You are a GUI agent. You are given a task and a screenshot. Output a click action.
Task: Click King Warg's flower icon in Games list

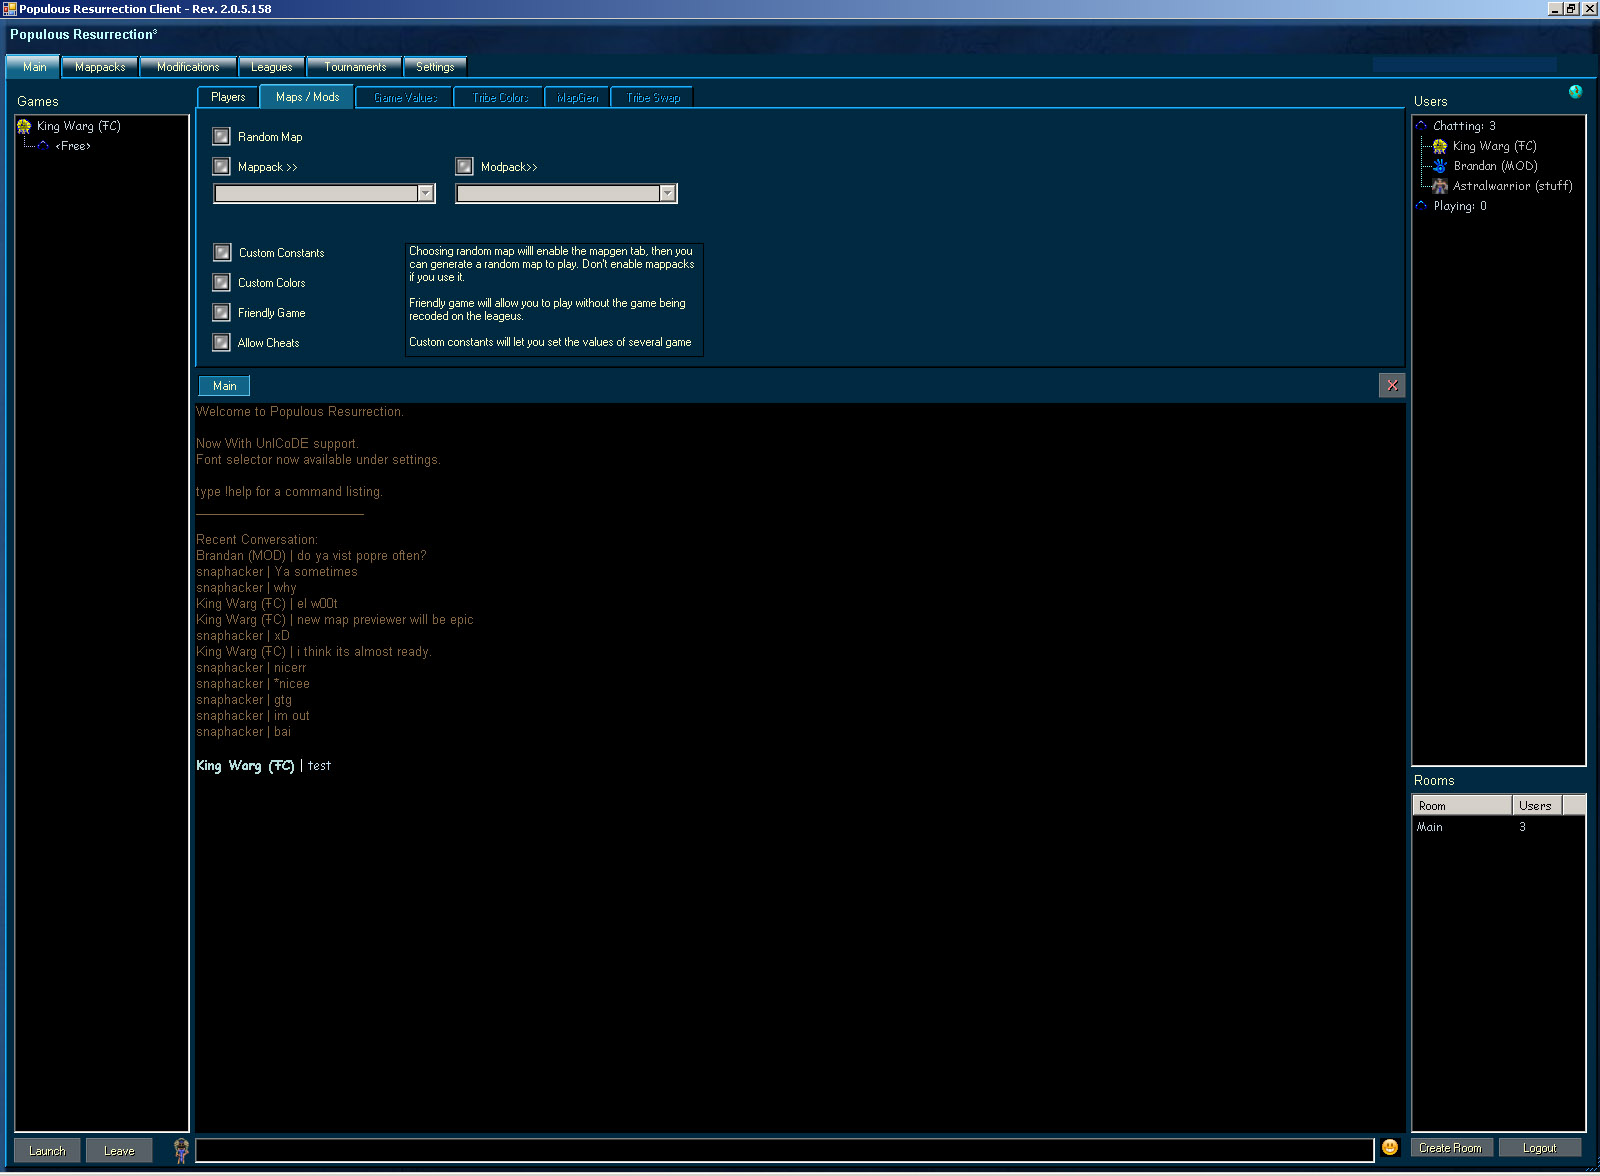tap(24, 126)
